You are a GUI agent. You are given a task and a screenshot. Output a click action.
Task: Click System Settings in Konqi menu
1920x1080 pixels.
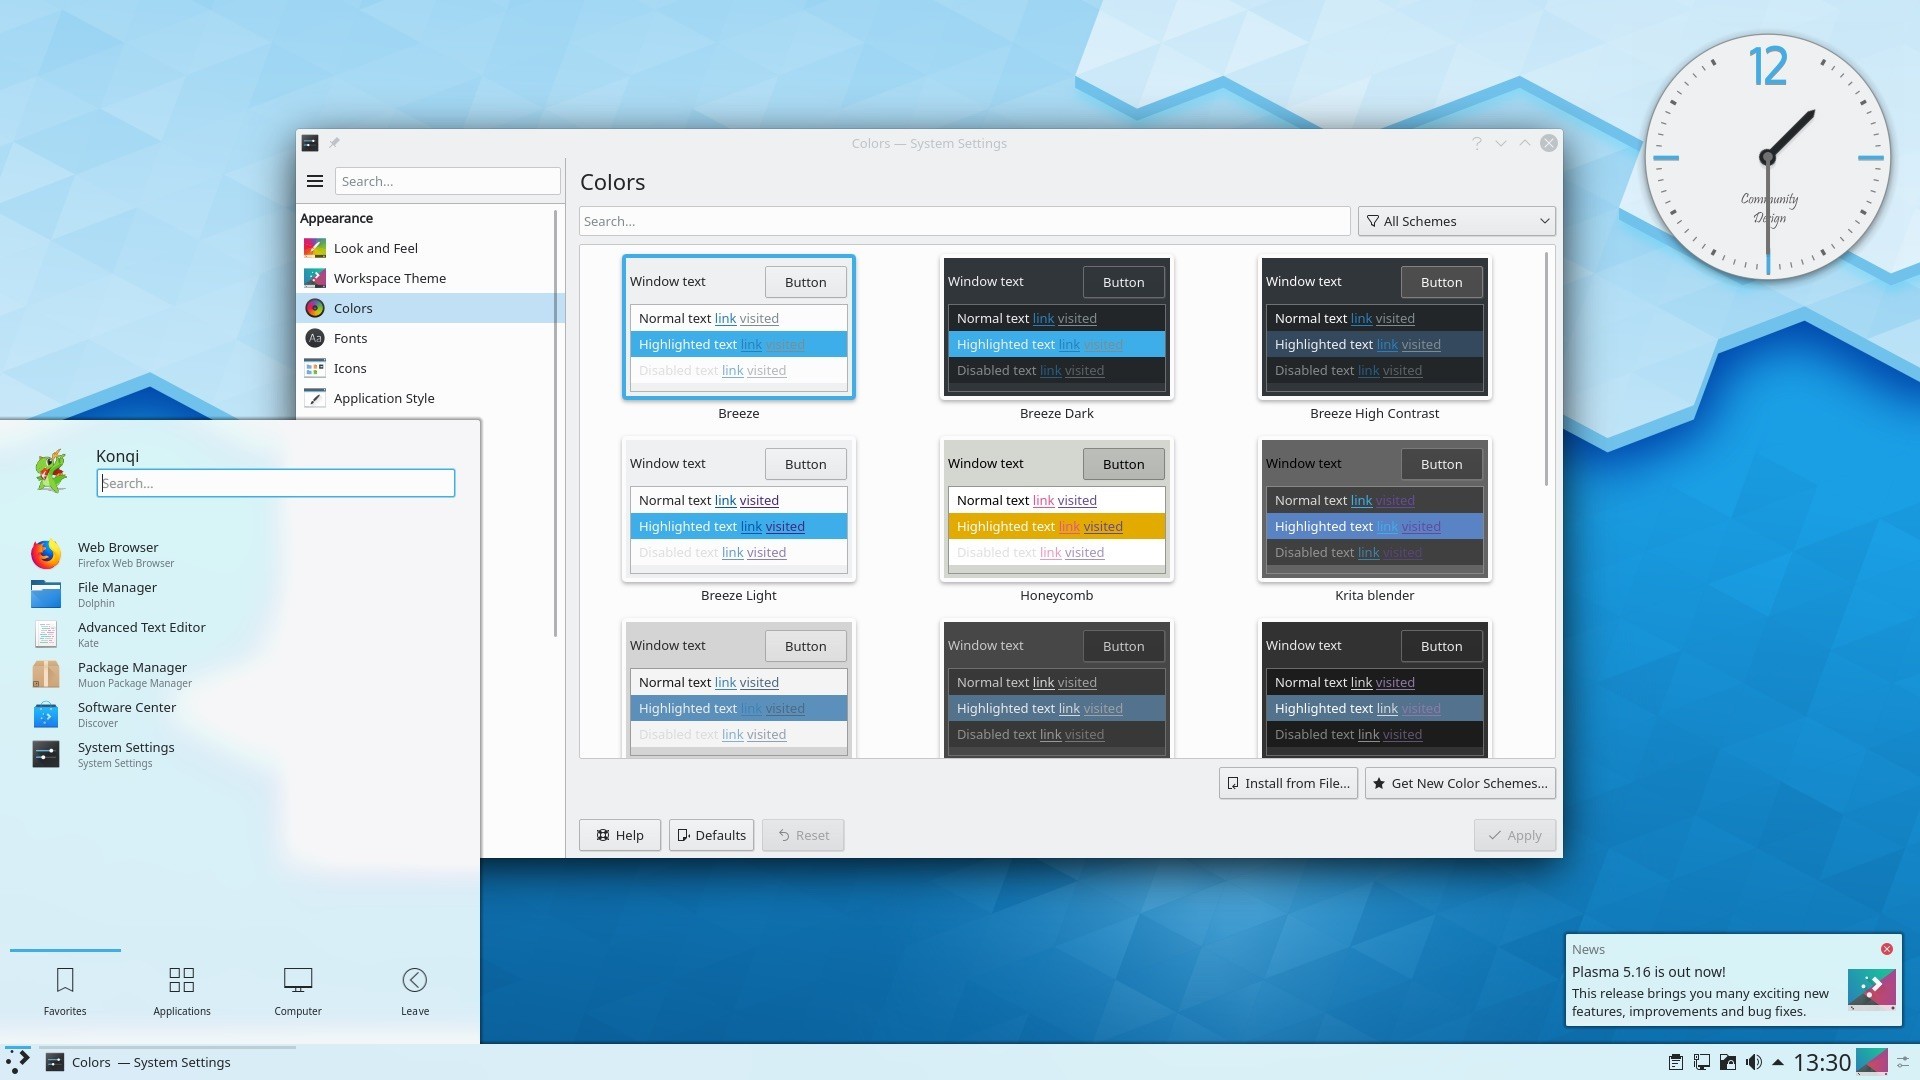point(127,753)
